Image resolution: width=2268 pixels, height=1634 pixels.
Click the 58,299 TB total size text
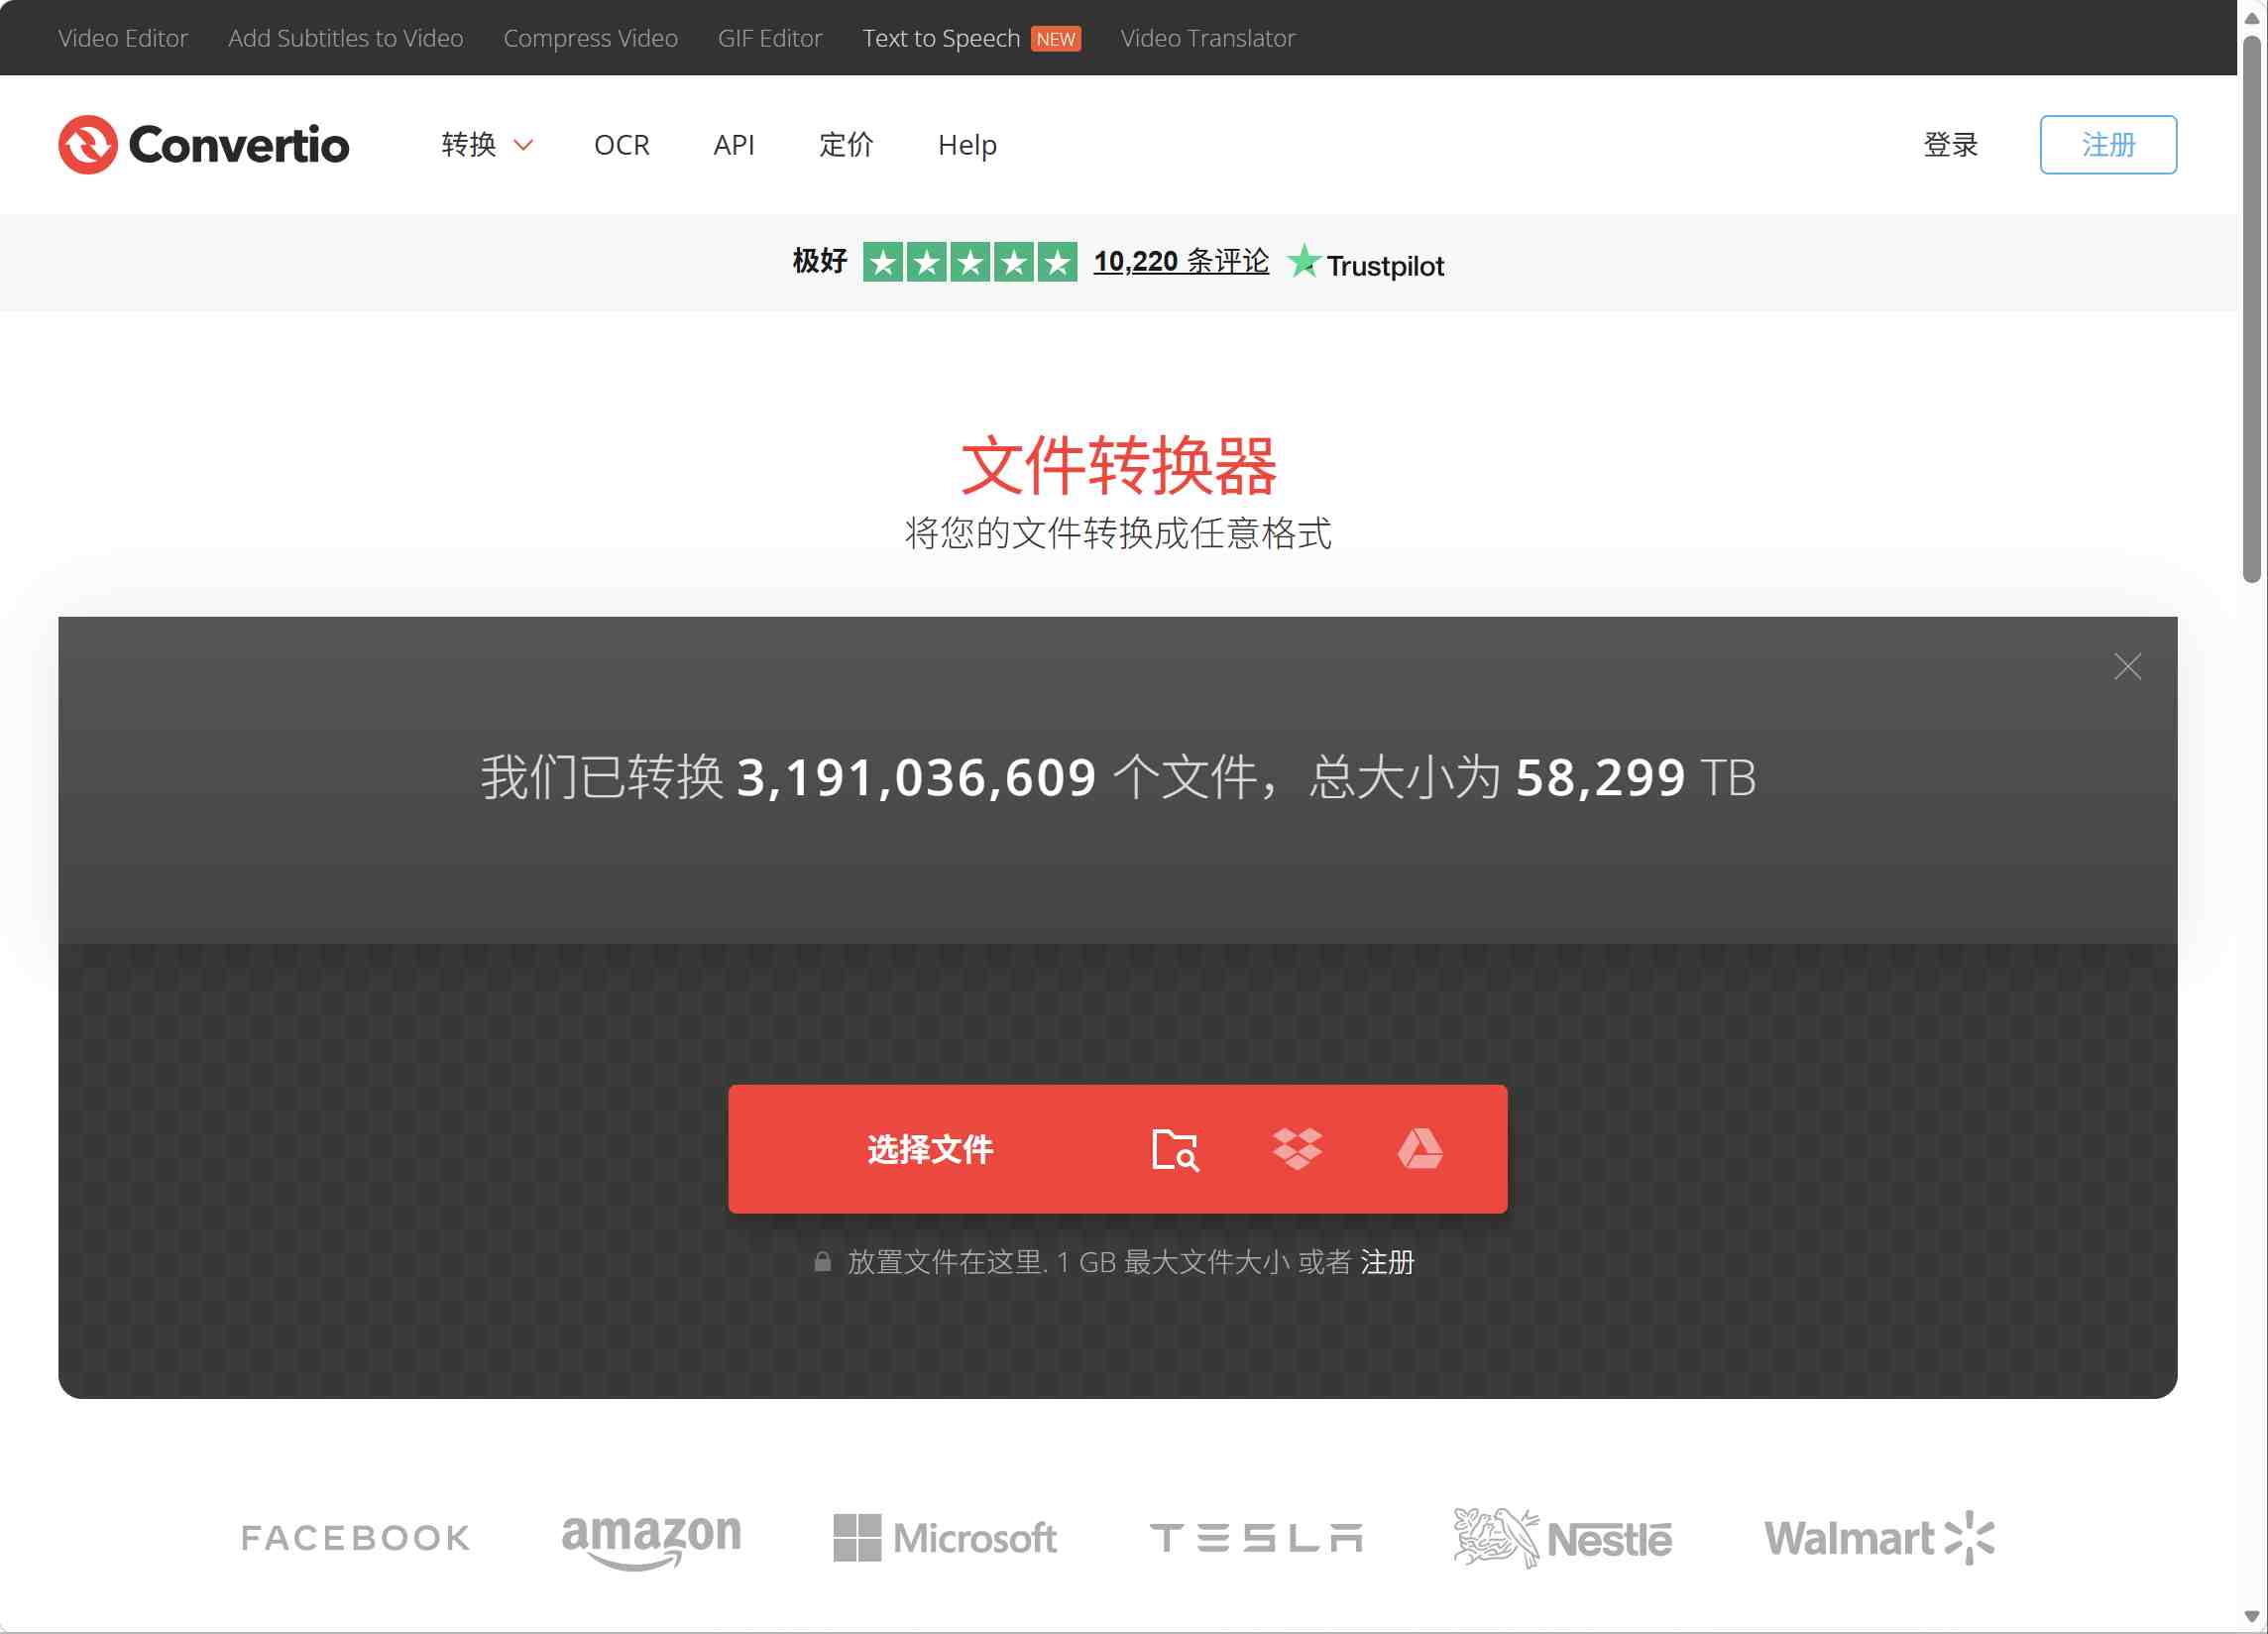(1635, 777)
